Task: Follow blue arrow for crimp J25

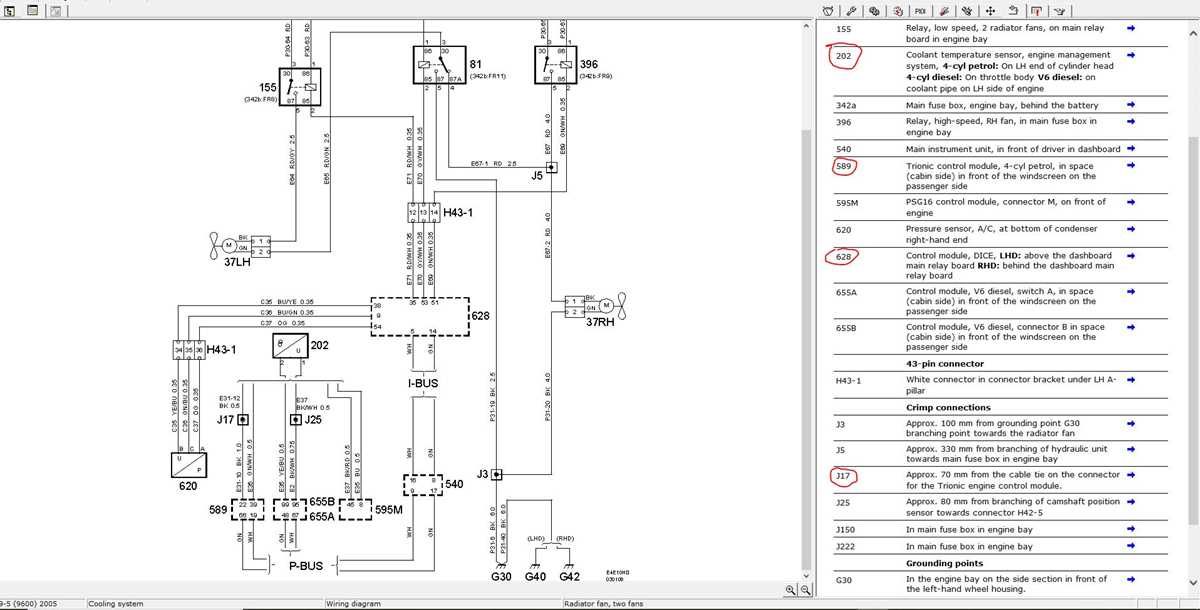Action: click(x=1130, y=502)
